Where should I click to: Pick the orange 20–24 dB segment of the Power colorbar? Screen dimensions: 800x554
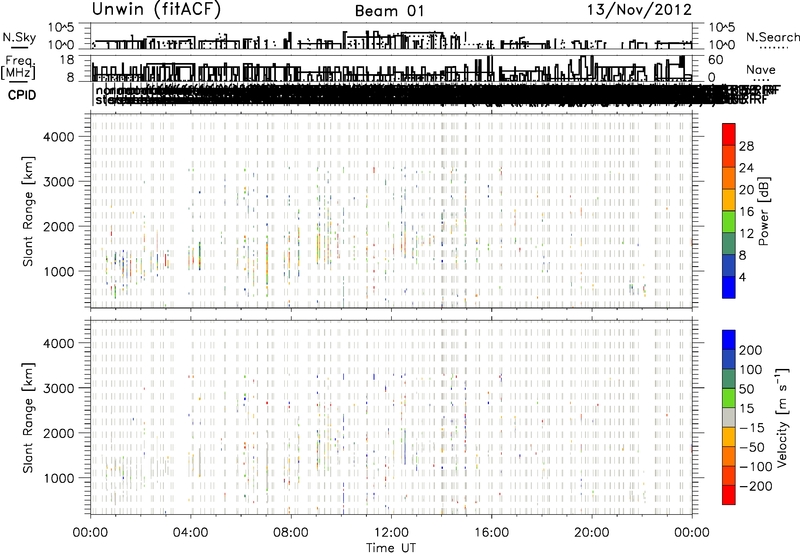pyautogui.click(x=729, y=178)
